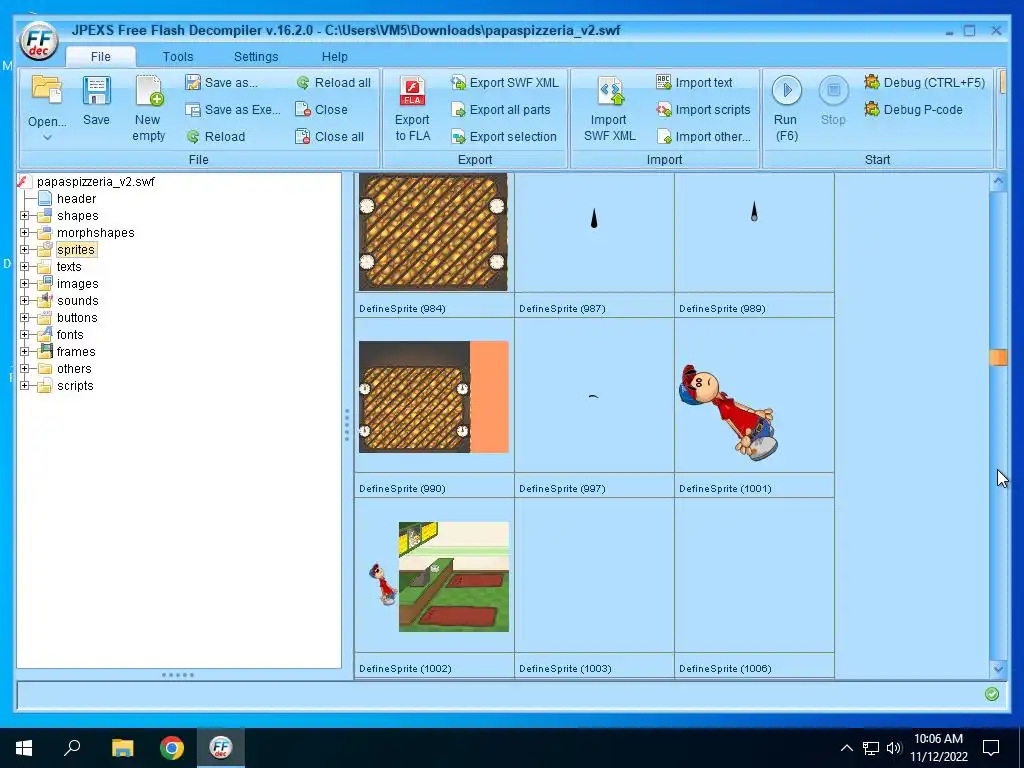This screenshot has height=768, width=1024.
Task: Expand the shapes tree node
Action: click(24, 216)
